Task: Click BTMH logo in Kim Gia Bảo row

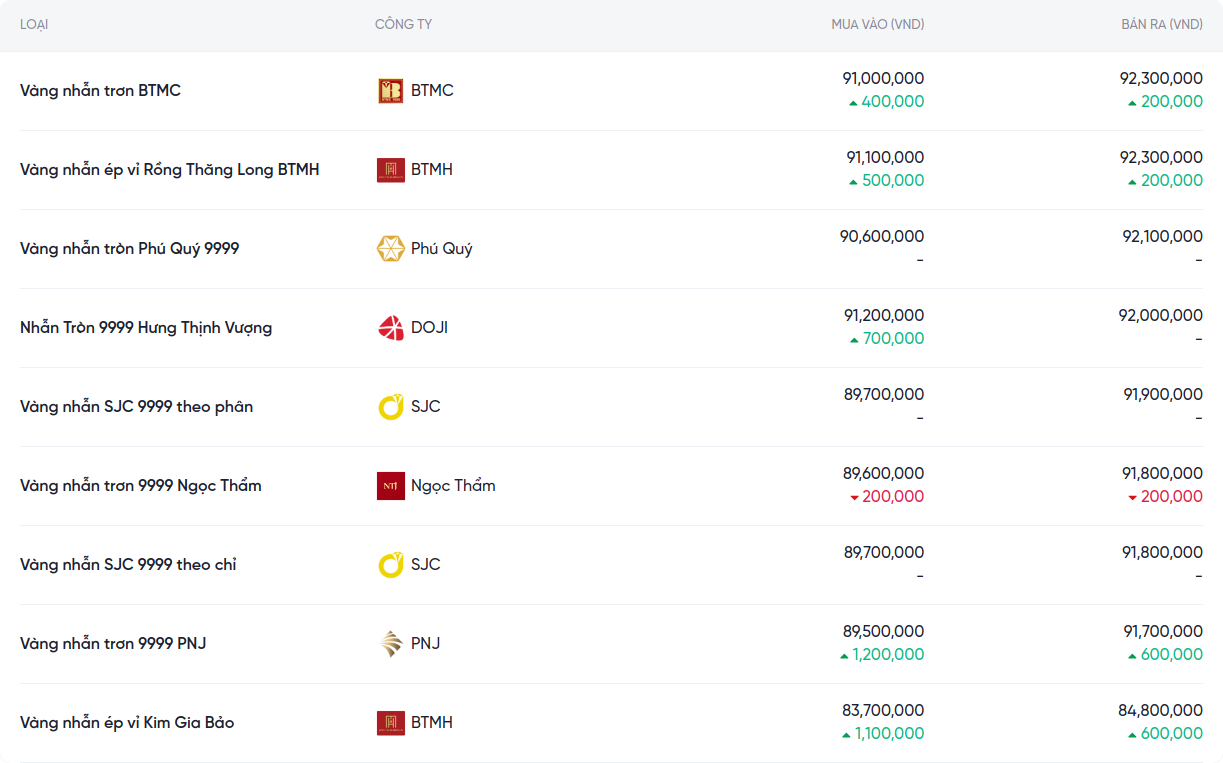Action: click(x=390, y=723)
